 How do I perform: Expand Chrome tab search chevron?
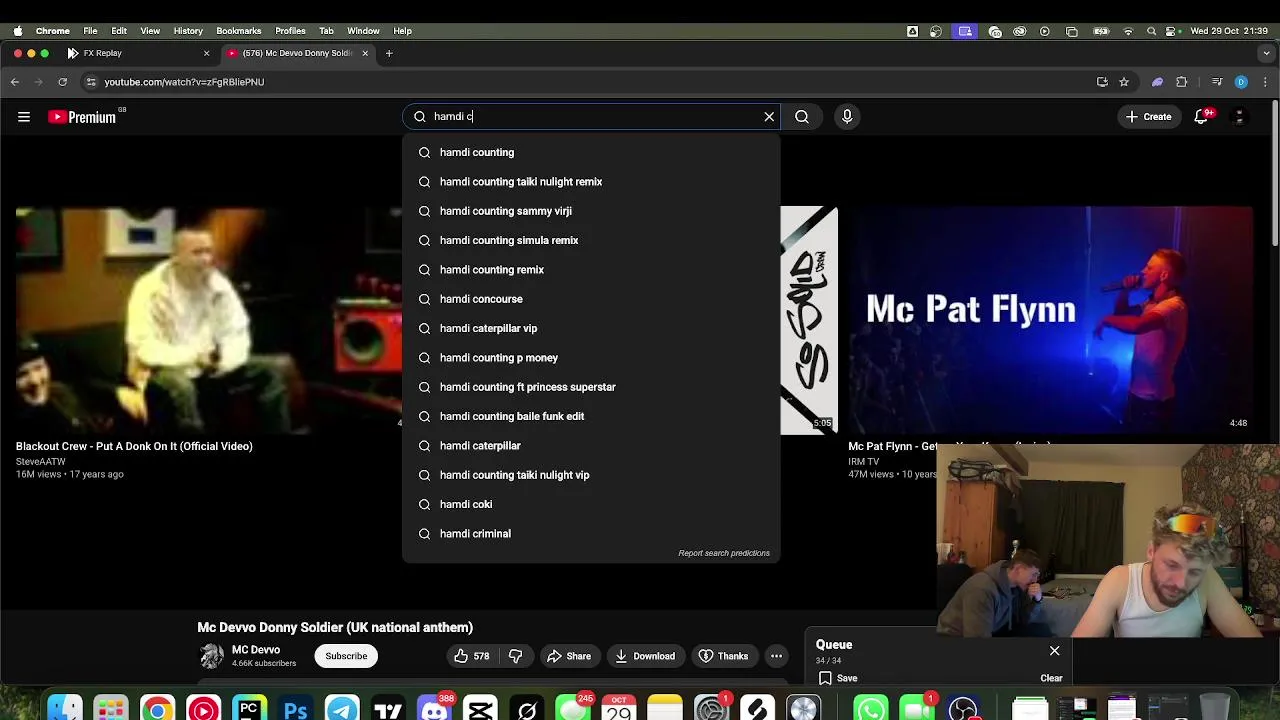[1264, 53]
